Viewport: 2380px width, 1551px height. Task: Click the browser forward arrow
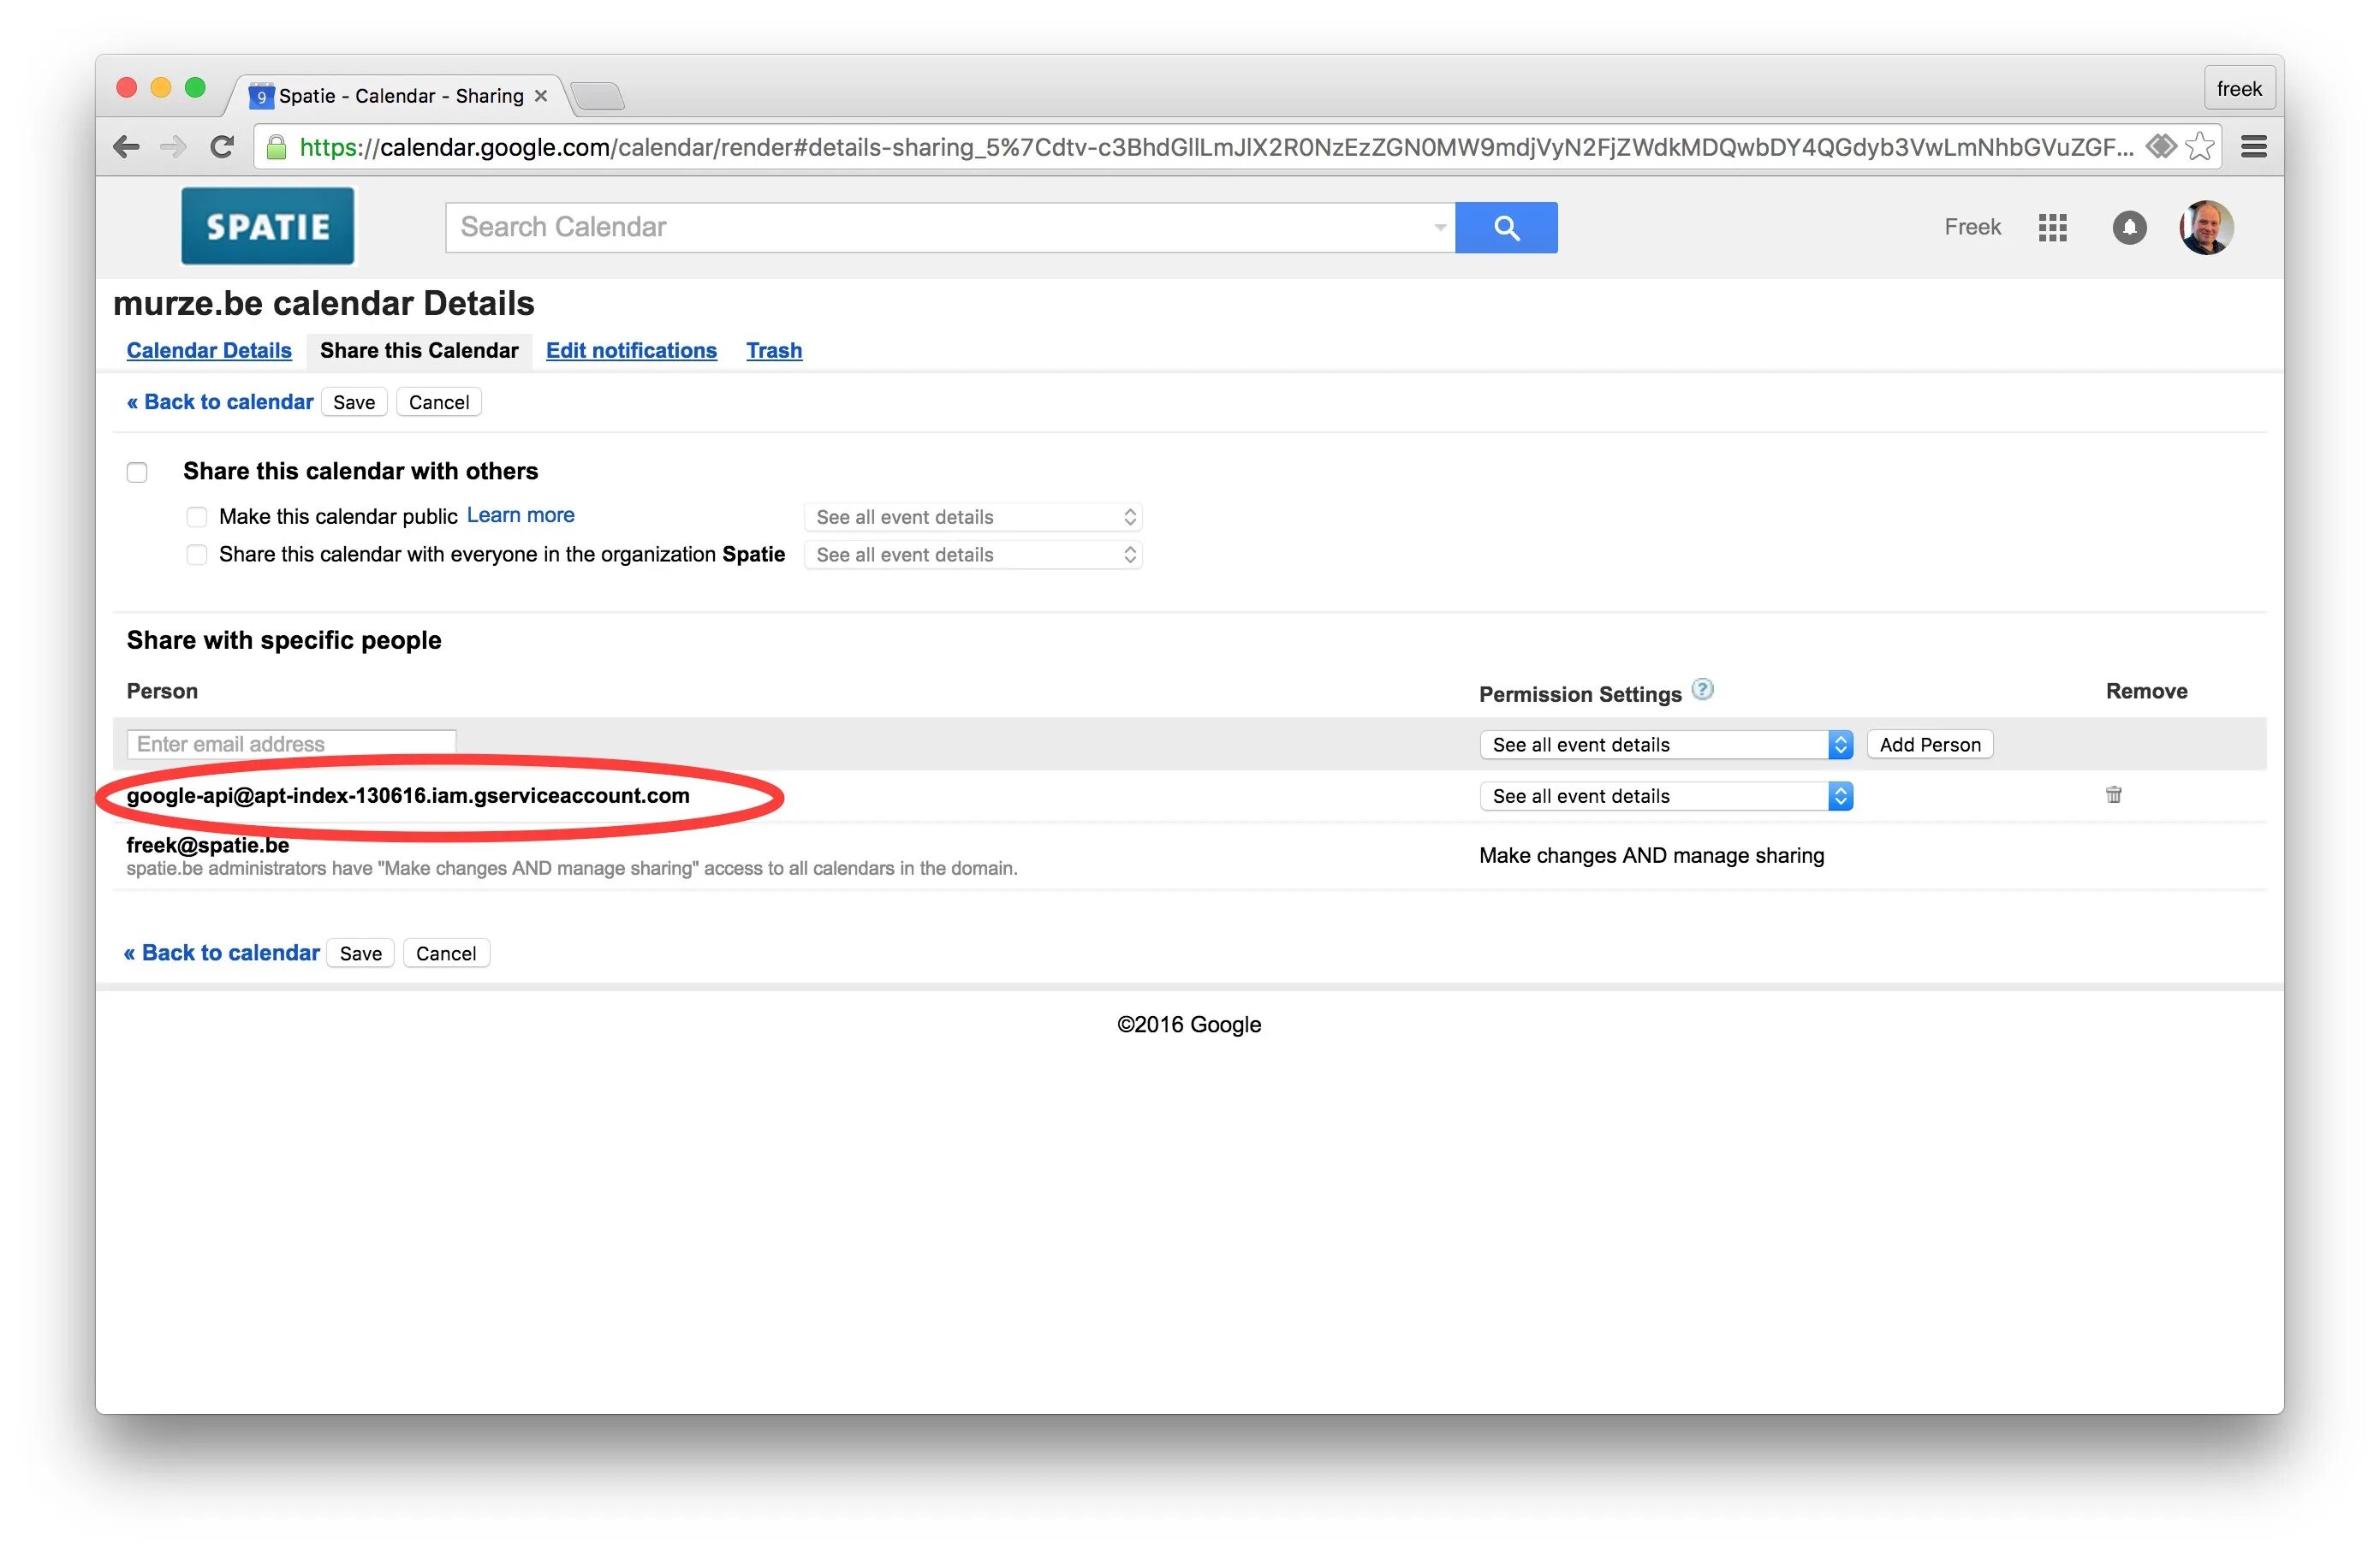[174, 147]
